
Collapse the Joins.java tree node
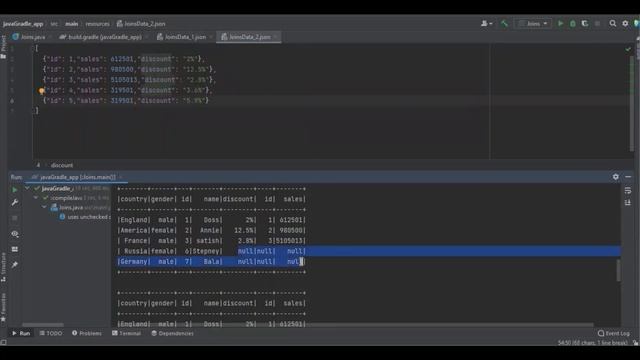pyautogui.click(x=44, y=207)
